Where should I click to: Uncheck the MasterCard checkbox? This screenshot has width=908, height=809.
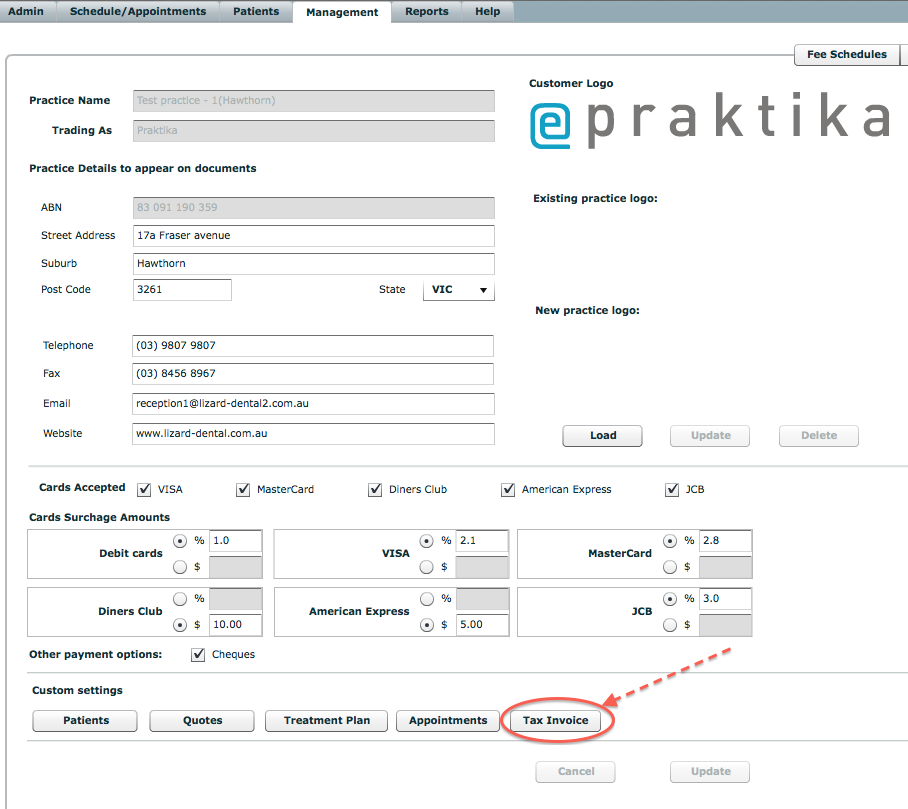tap(243, 490)
